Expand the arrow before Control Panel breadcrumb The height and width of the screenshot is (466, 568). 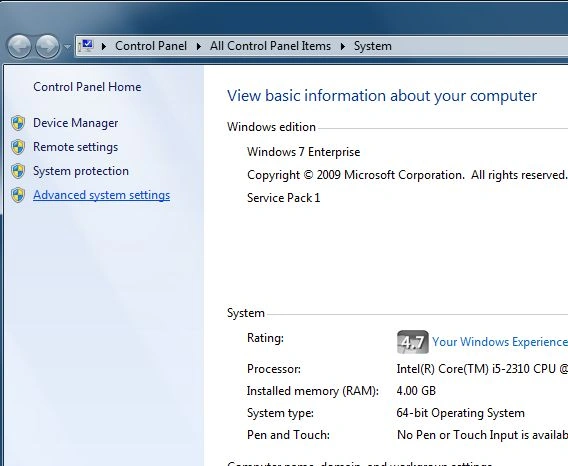[x=104, y=46]
